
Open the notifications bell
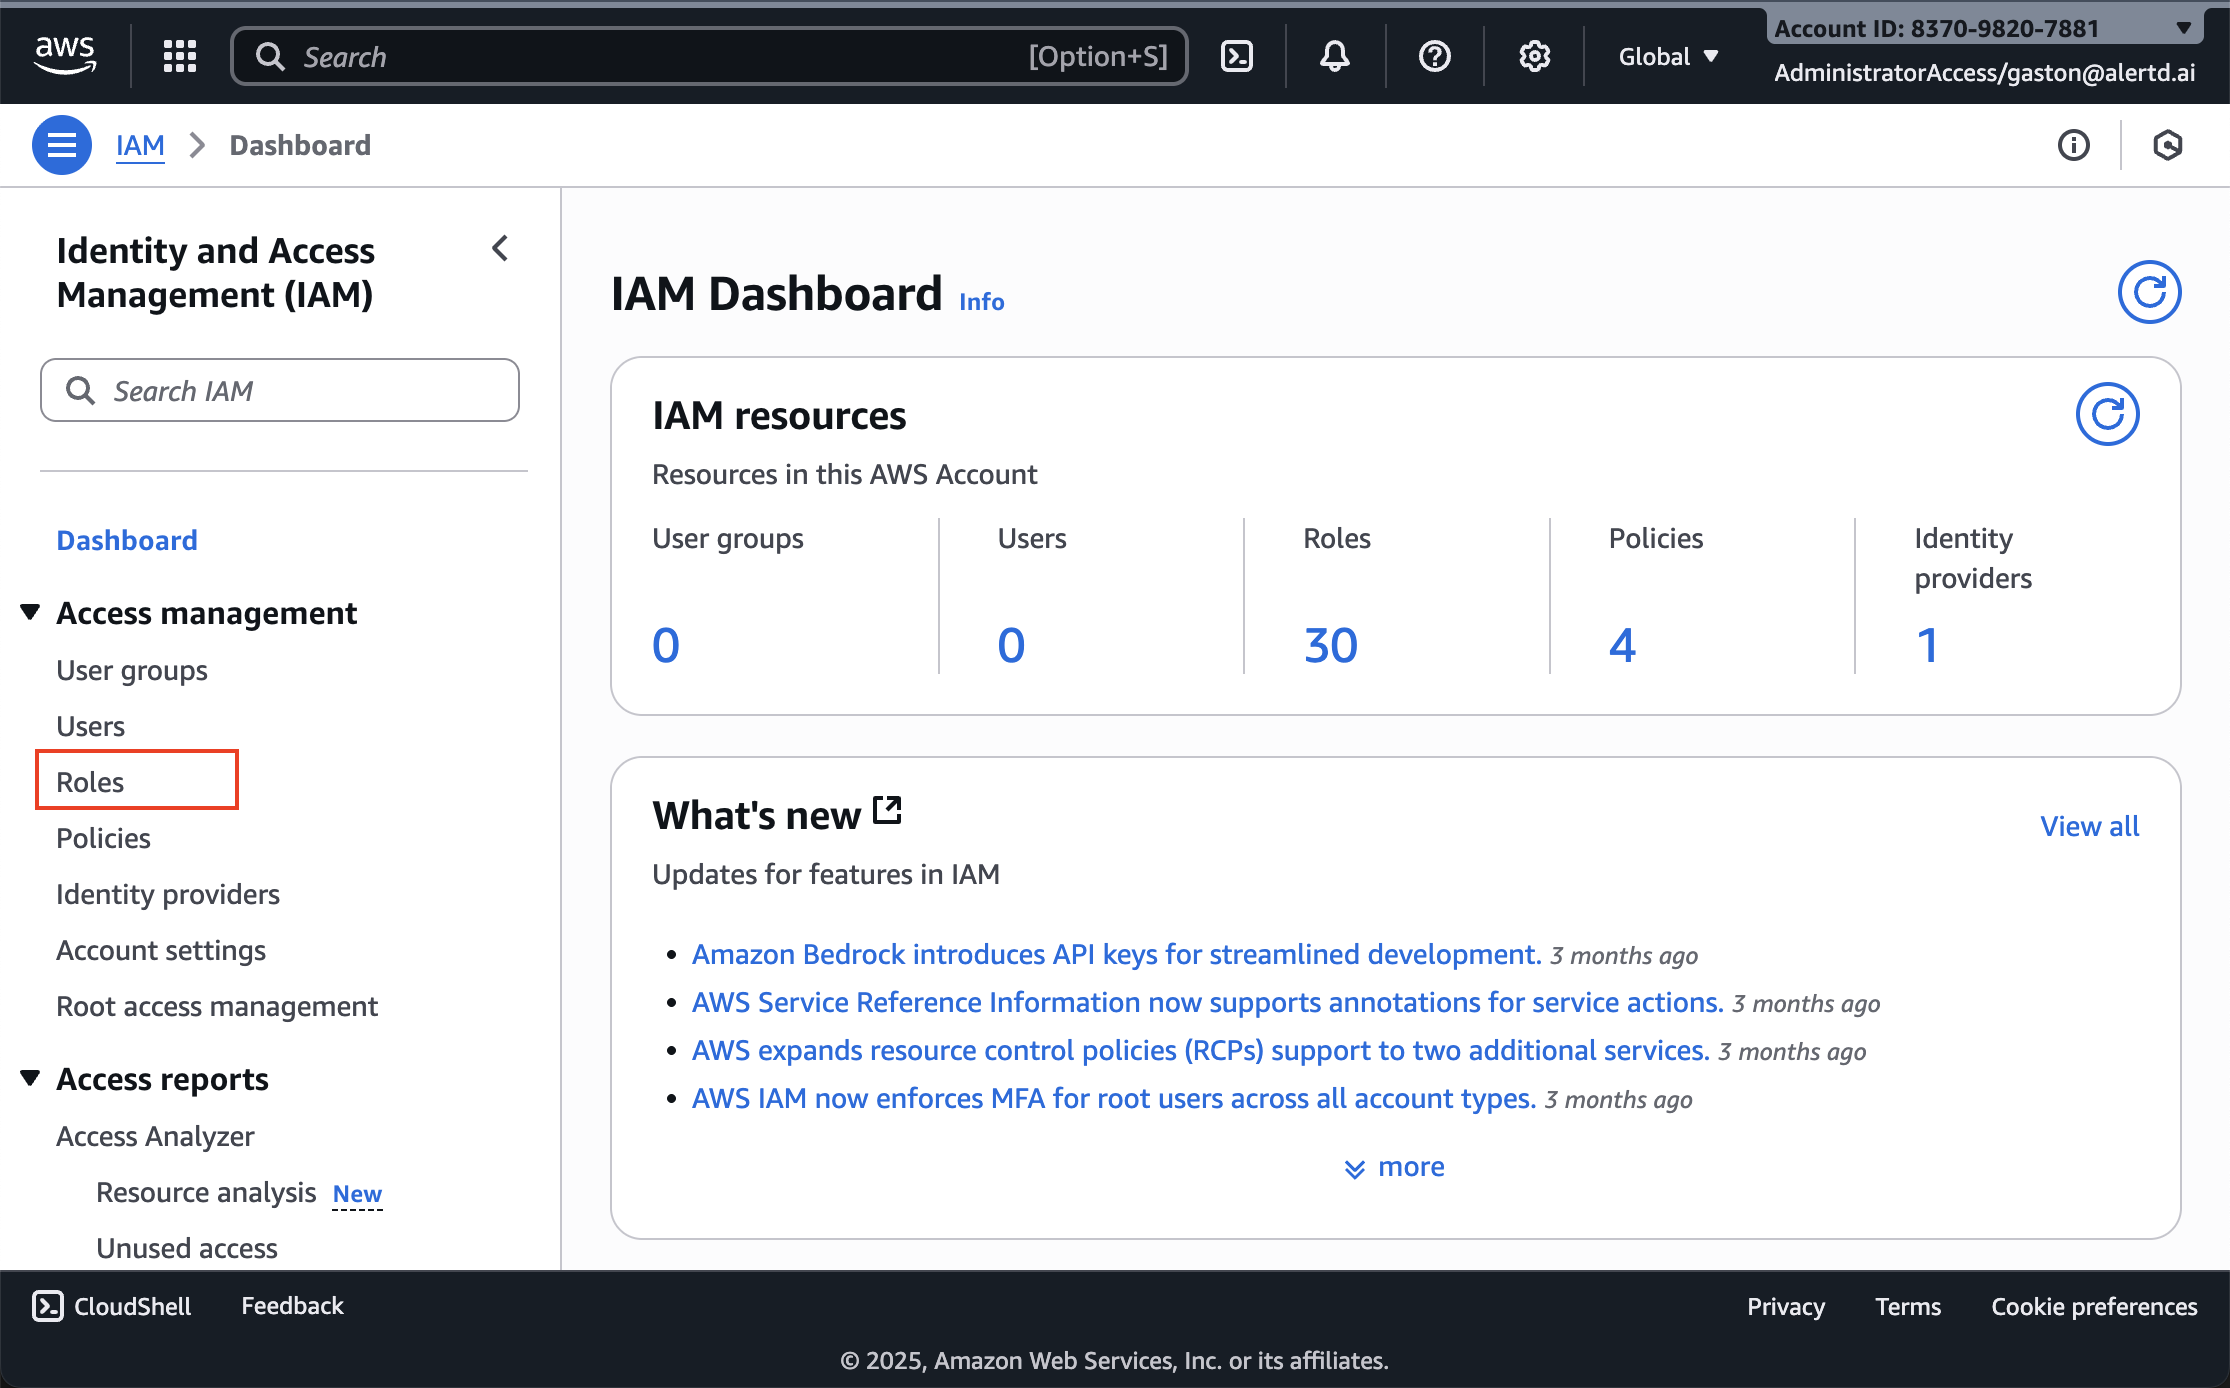pos(1334,56)
